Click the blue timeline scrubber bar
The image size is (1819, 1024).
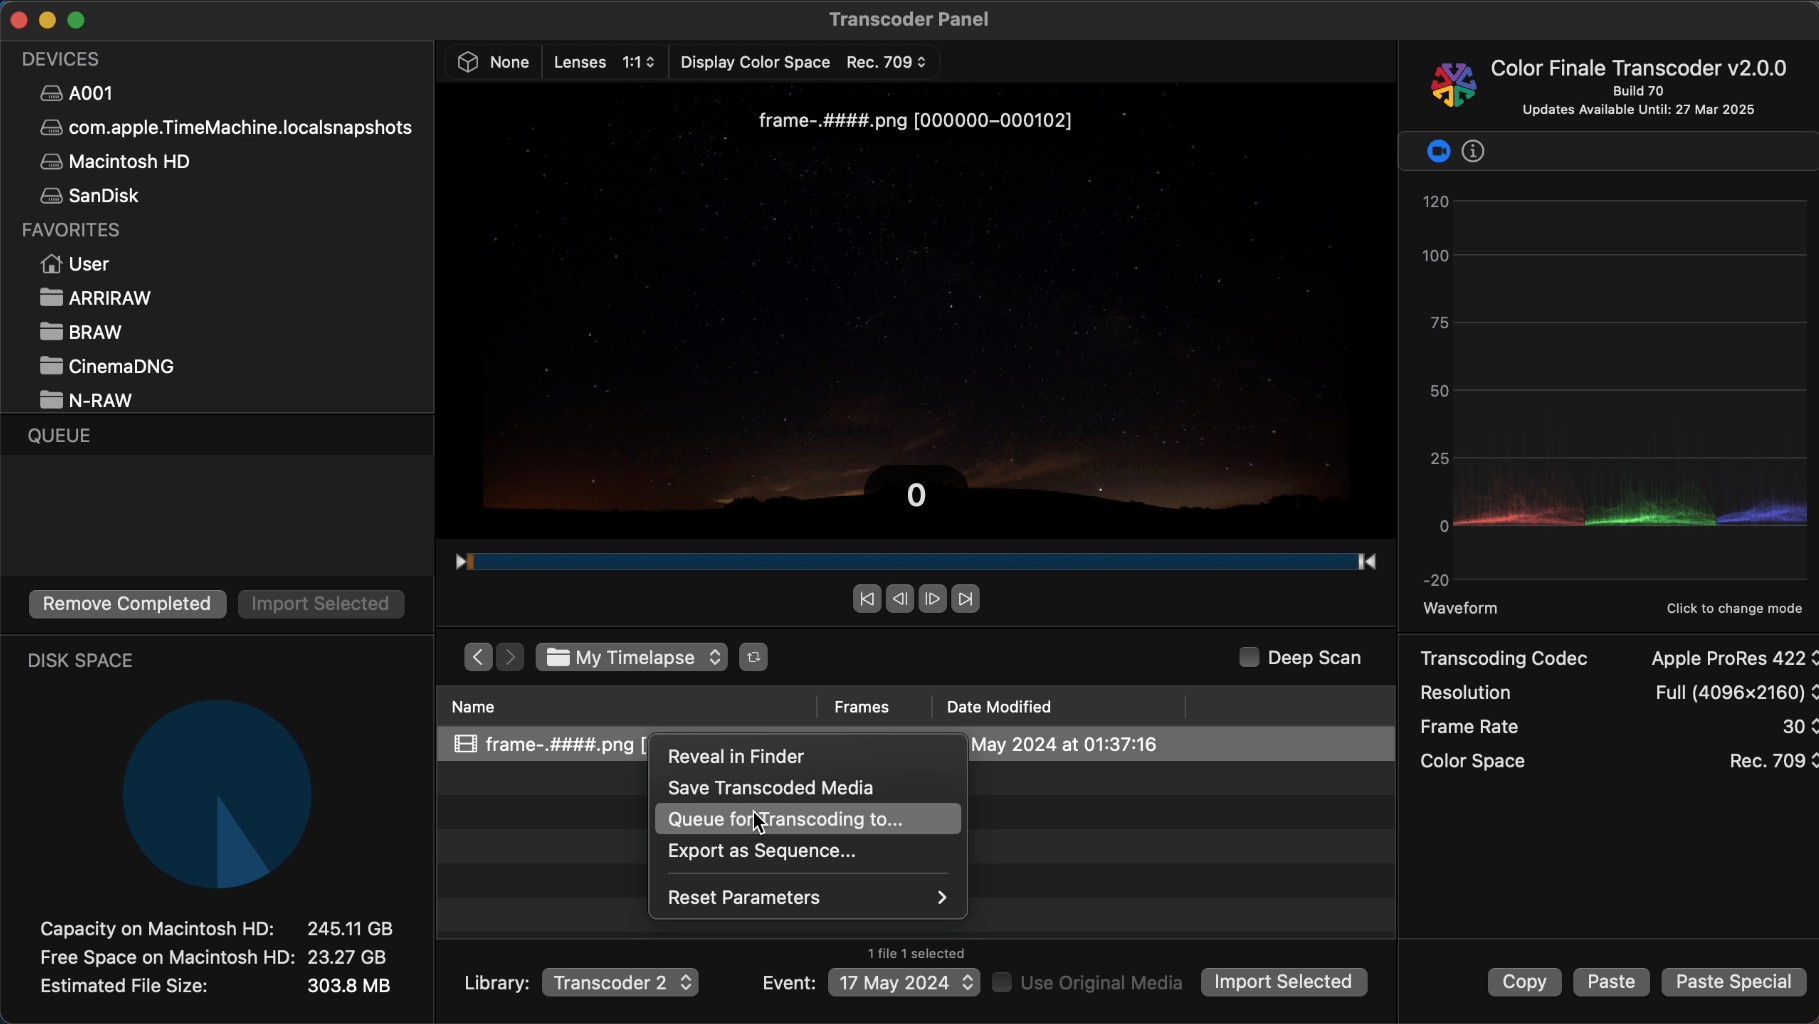914,562
